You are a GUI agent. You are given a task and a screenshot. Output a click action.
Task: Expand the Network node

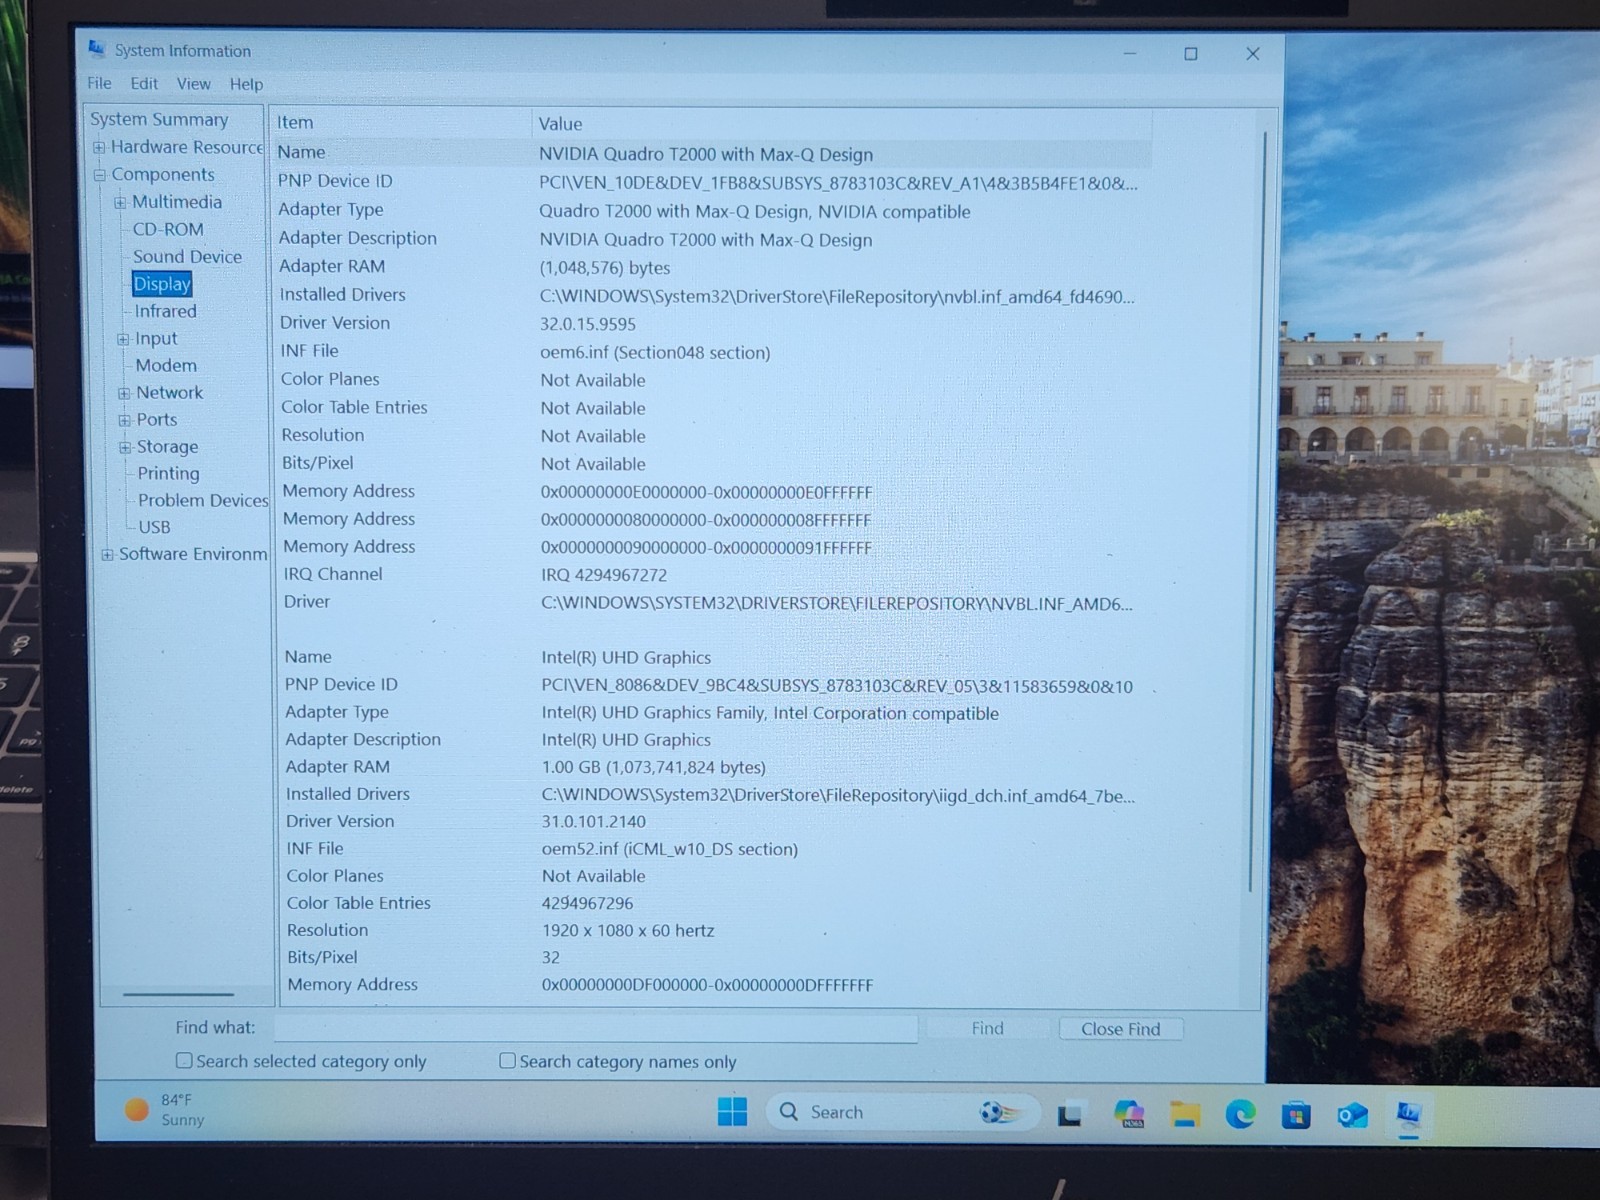[x=124, y=393]
